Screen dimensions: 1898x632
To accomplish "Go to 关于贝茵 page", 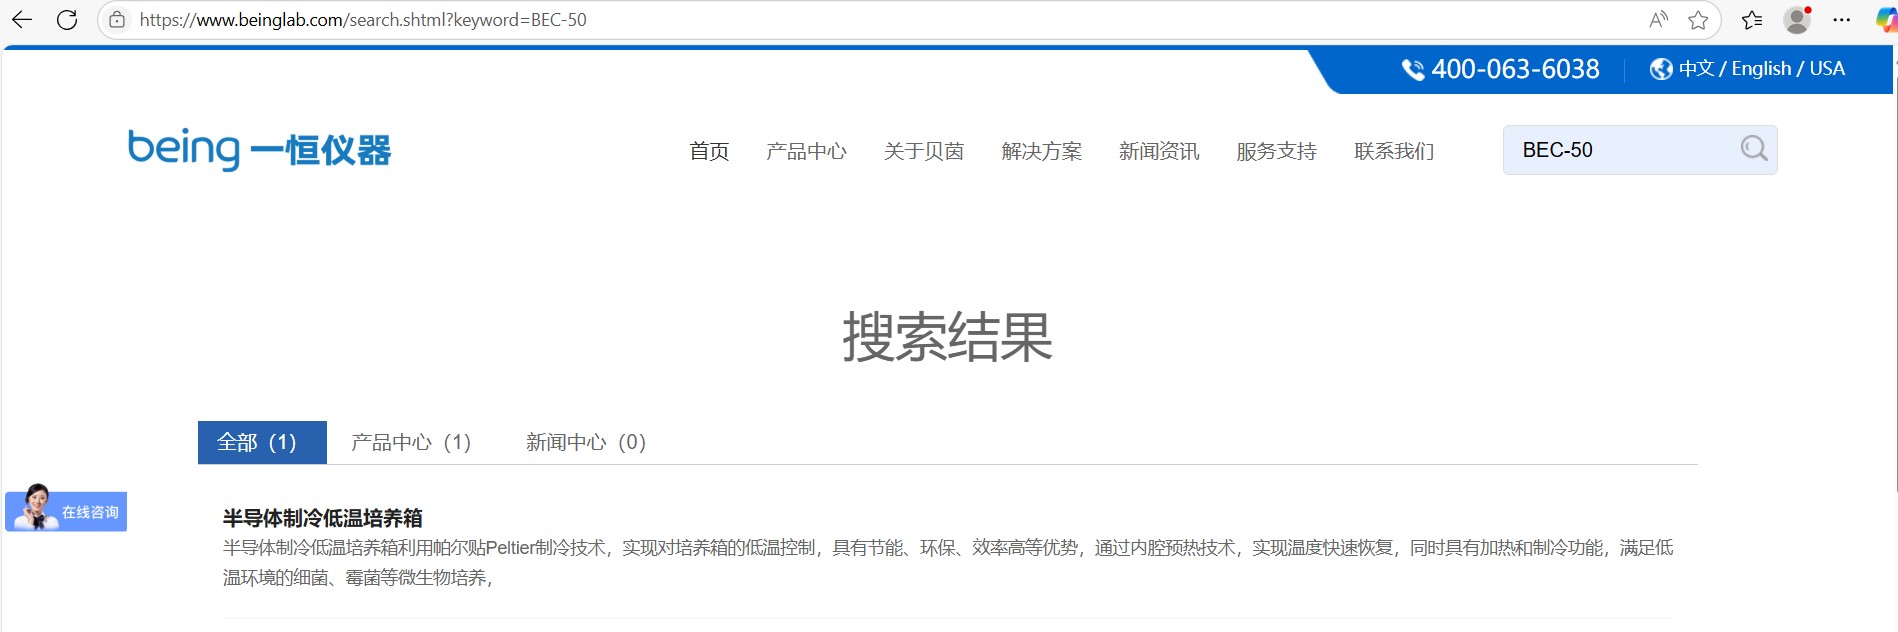I will coord(923,151).
